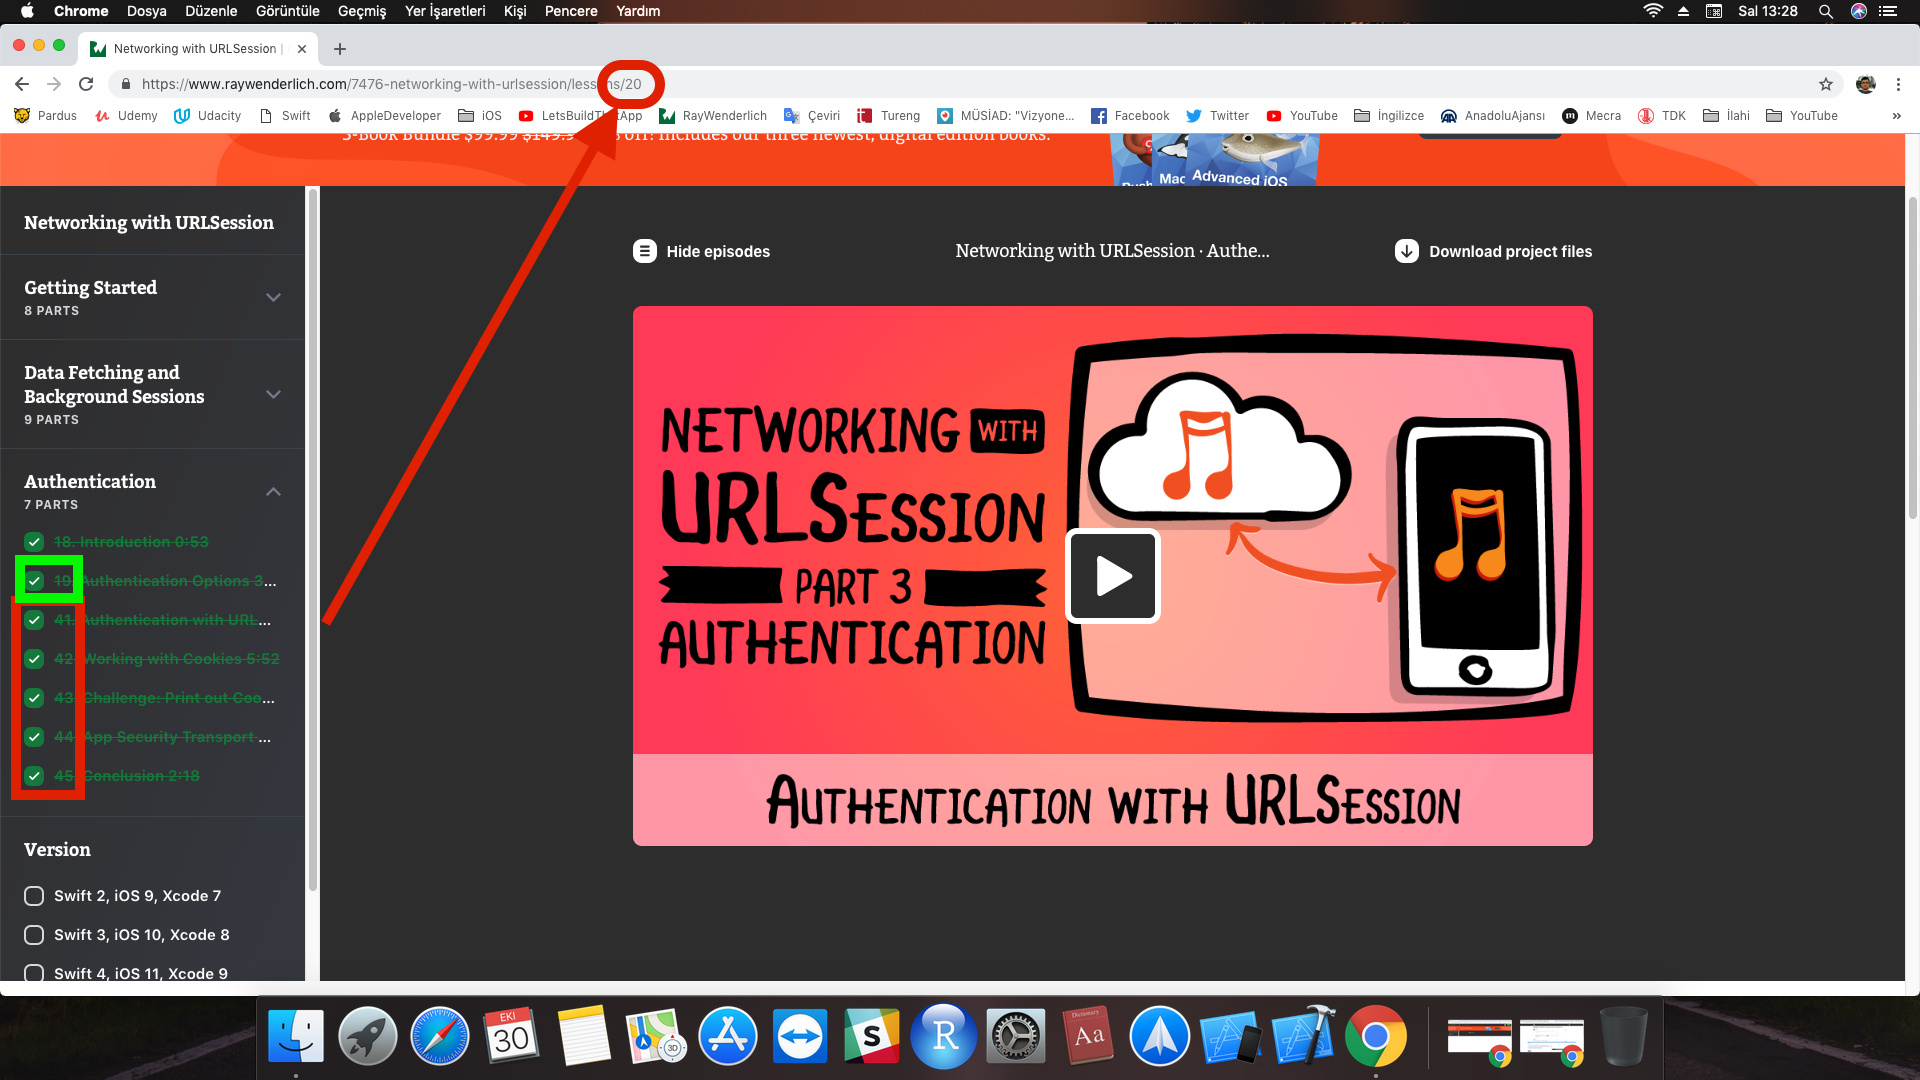The width and height of the screenshot is (1920, 1080).
Task: Open Slack in the Dock
Action: click(x=872, y=1036)
